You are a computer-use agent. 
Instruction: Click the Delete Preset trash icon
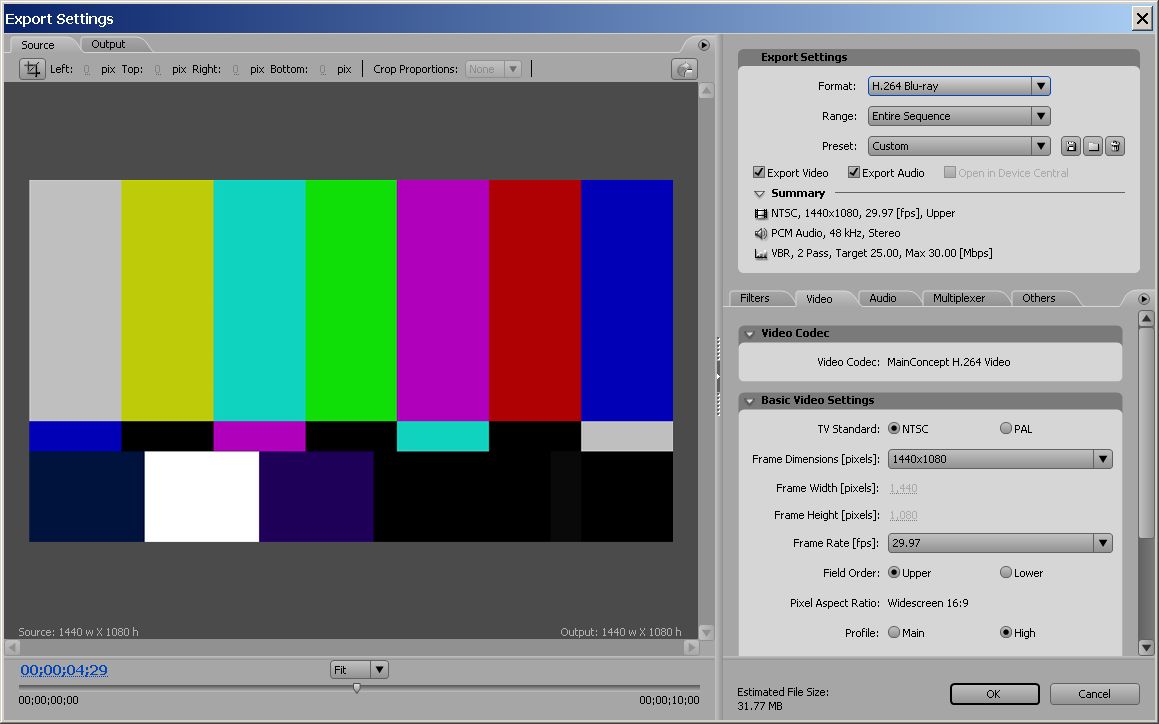1115,146
